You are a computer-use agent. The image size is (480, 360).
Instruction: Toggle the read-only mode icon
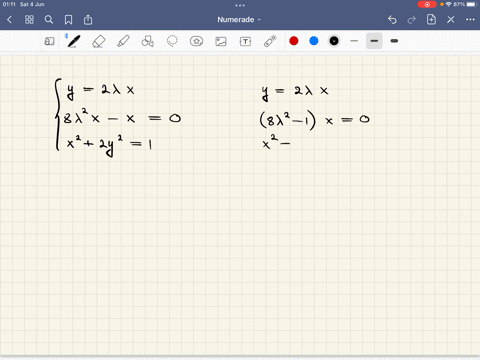[x=49, y=41]
